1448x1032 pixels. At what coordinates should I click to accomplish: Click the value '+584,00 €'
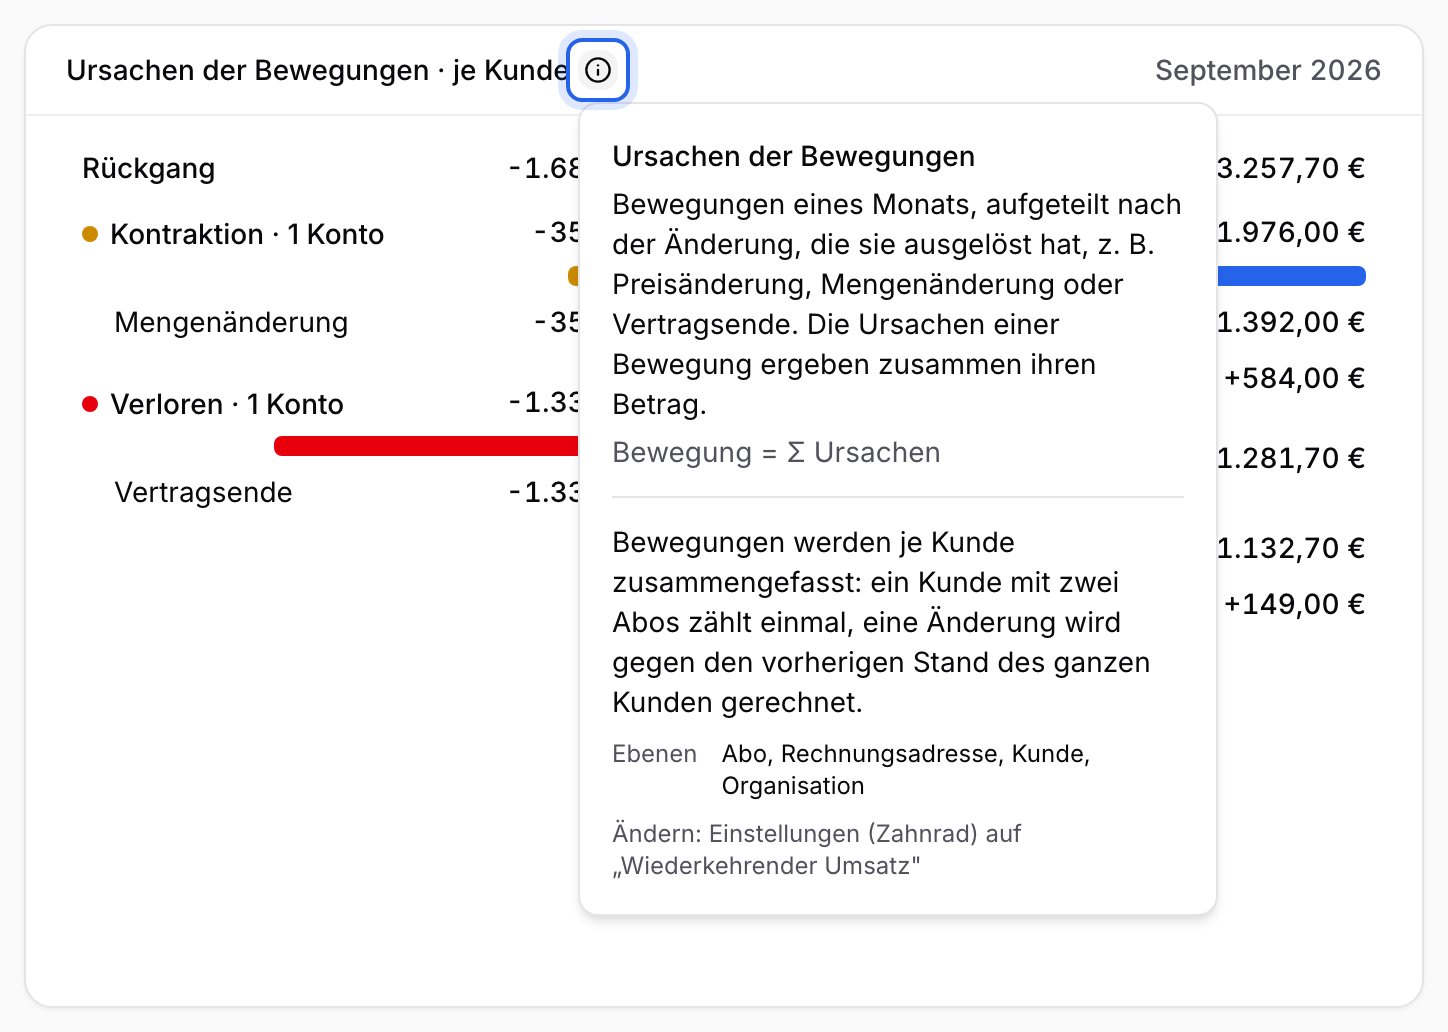pyautogui.click(x=1295, y=378)
